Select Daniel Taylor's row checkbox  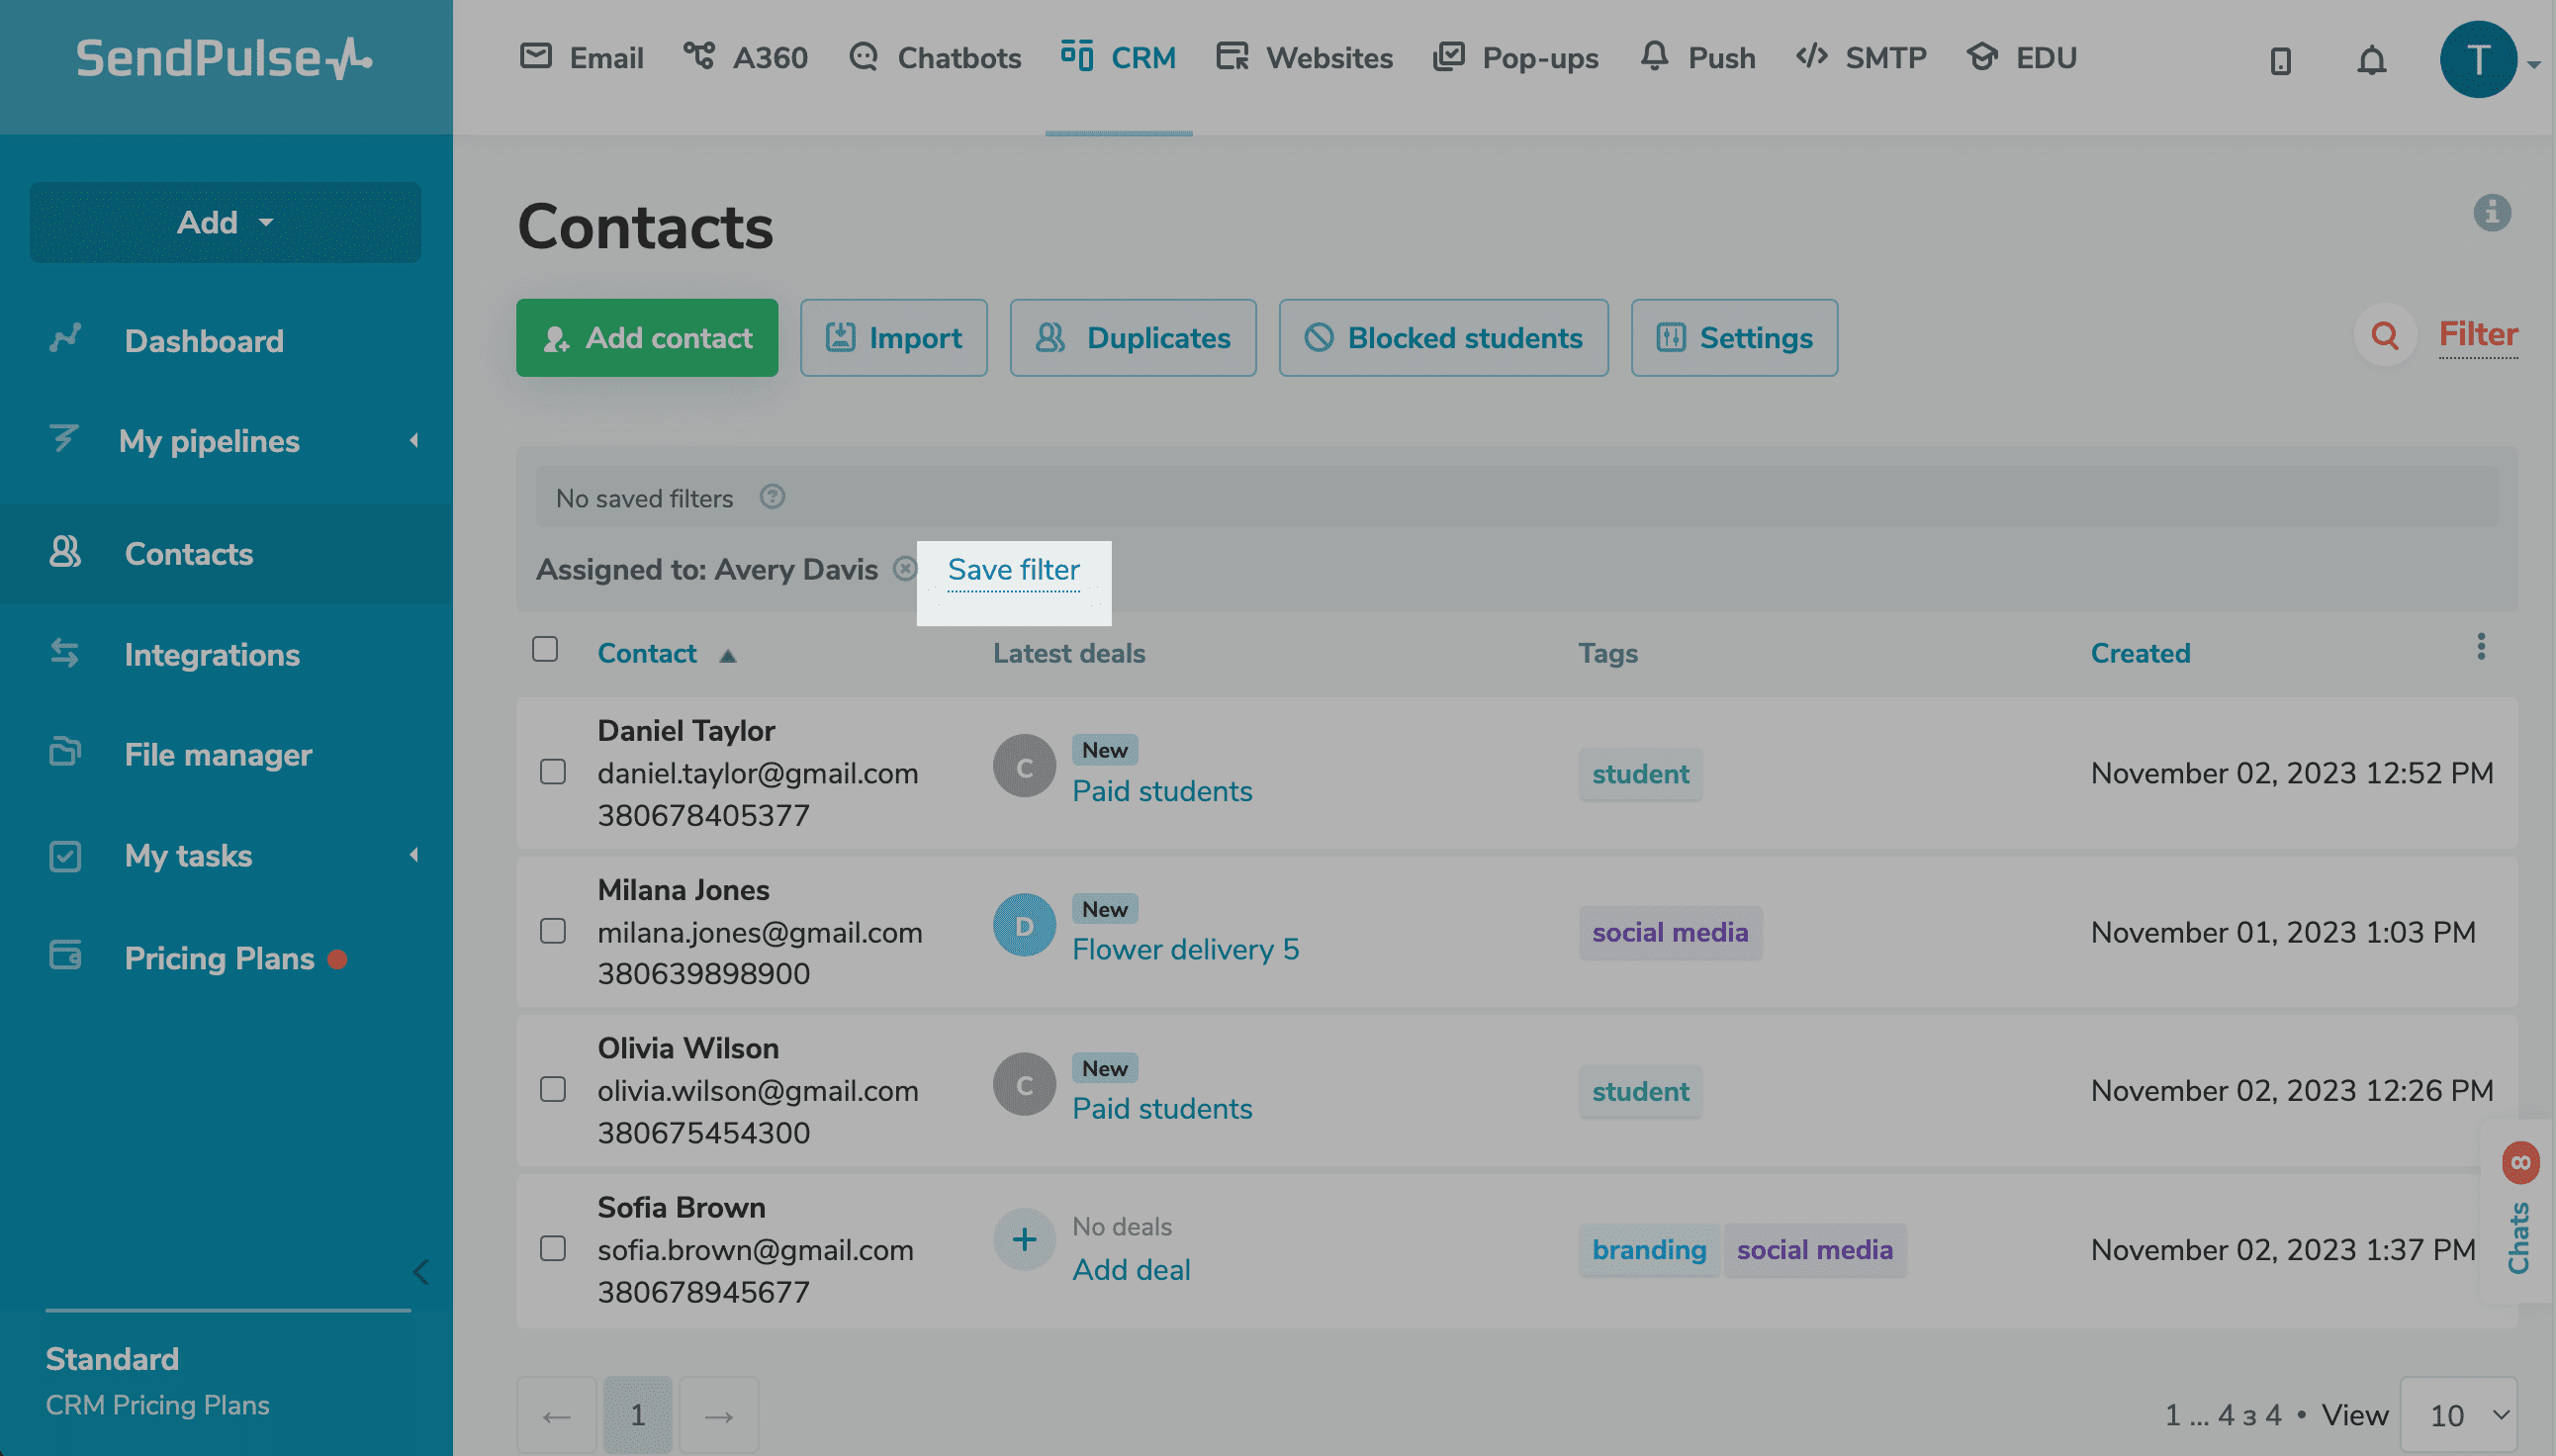click(x=553, y=771)
